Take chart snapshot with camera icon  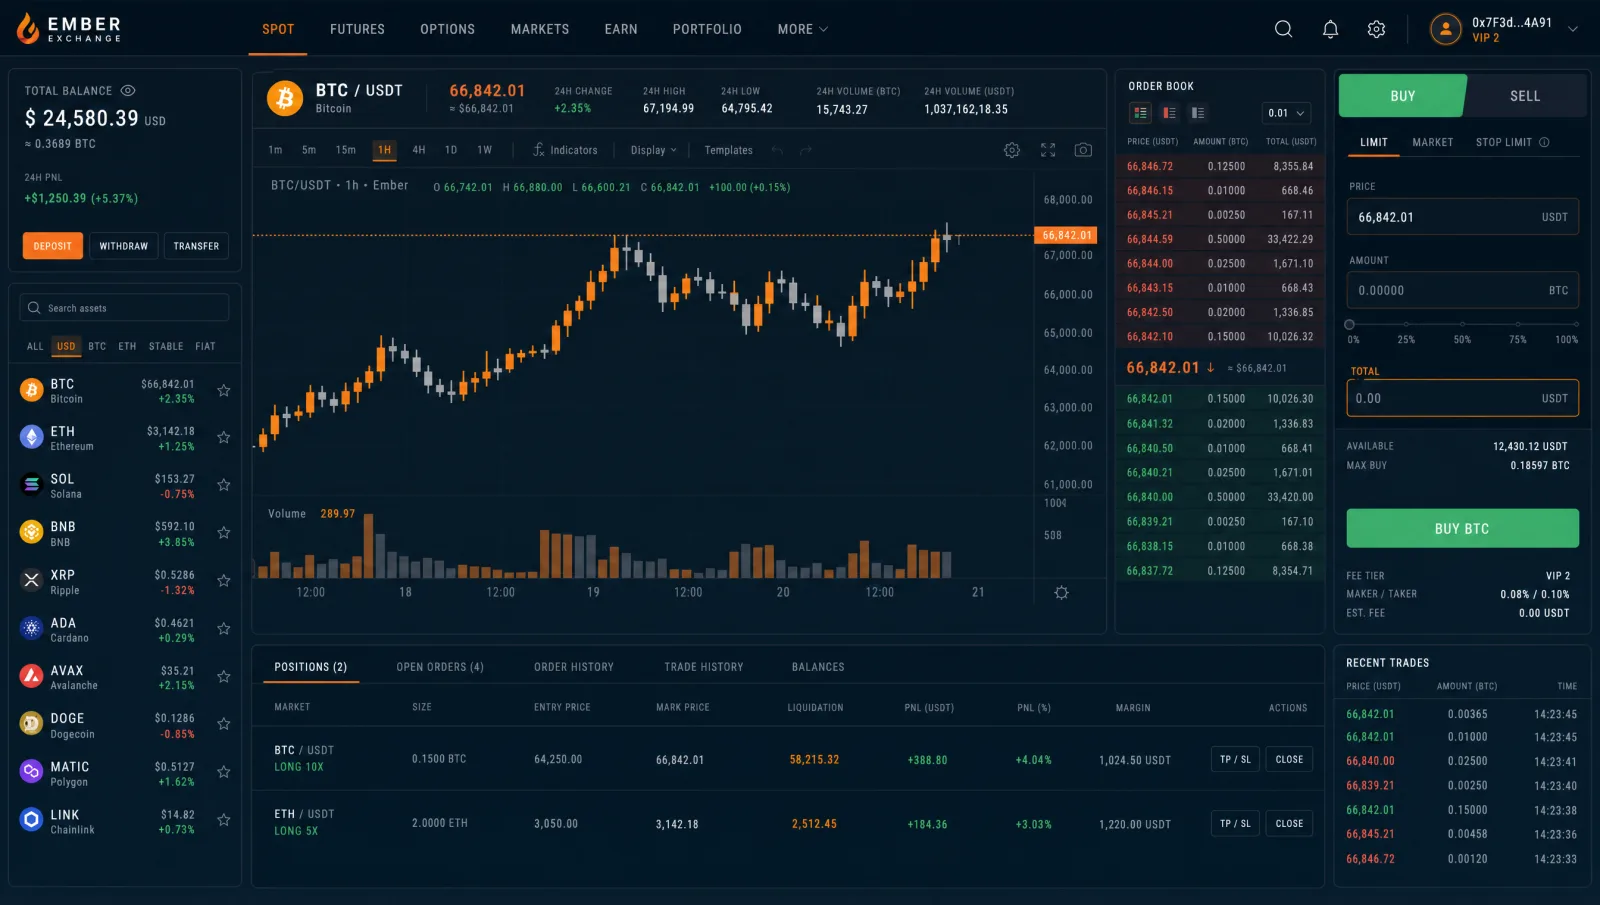click(x=1083, y=150)
